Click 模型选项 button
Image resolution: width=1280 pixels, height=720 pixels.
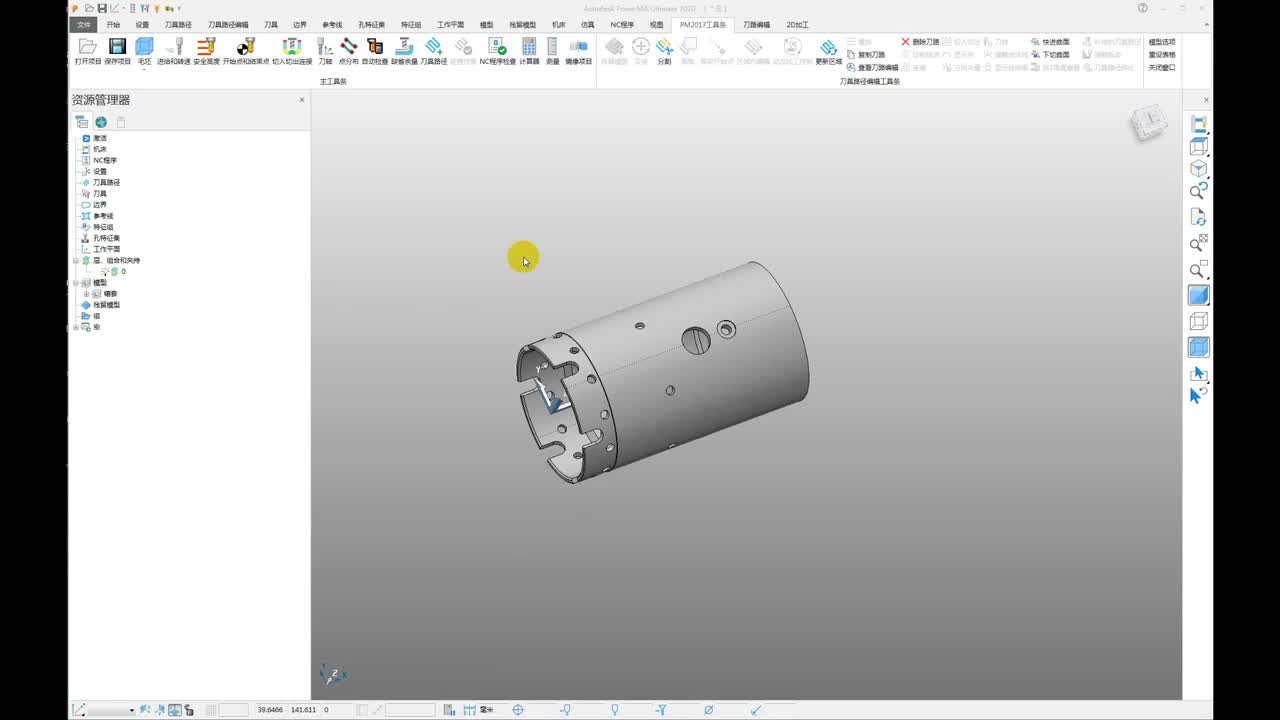click(x=1162, y=42)
